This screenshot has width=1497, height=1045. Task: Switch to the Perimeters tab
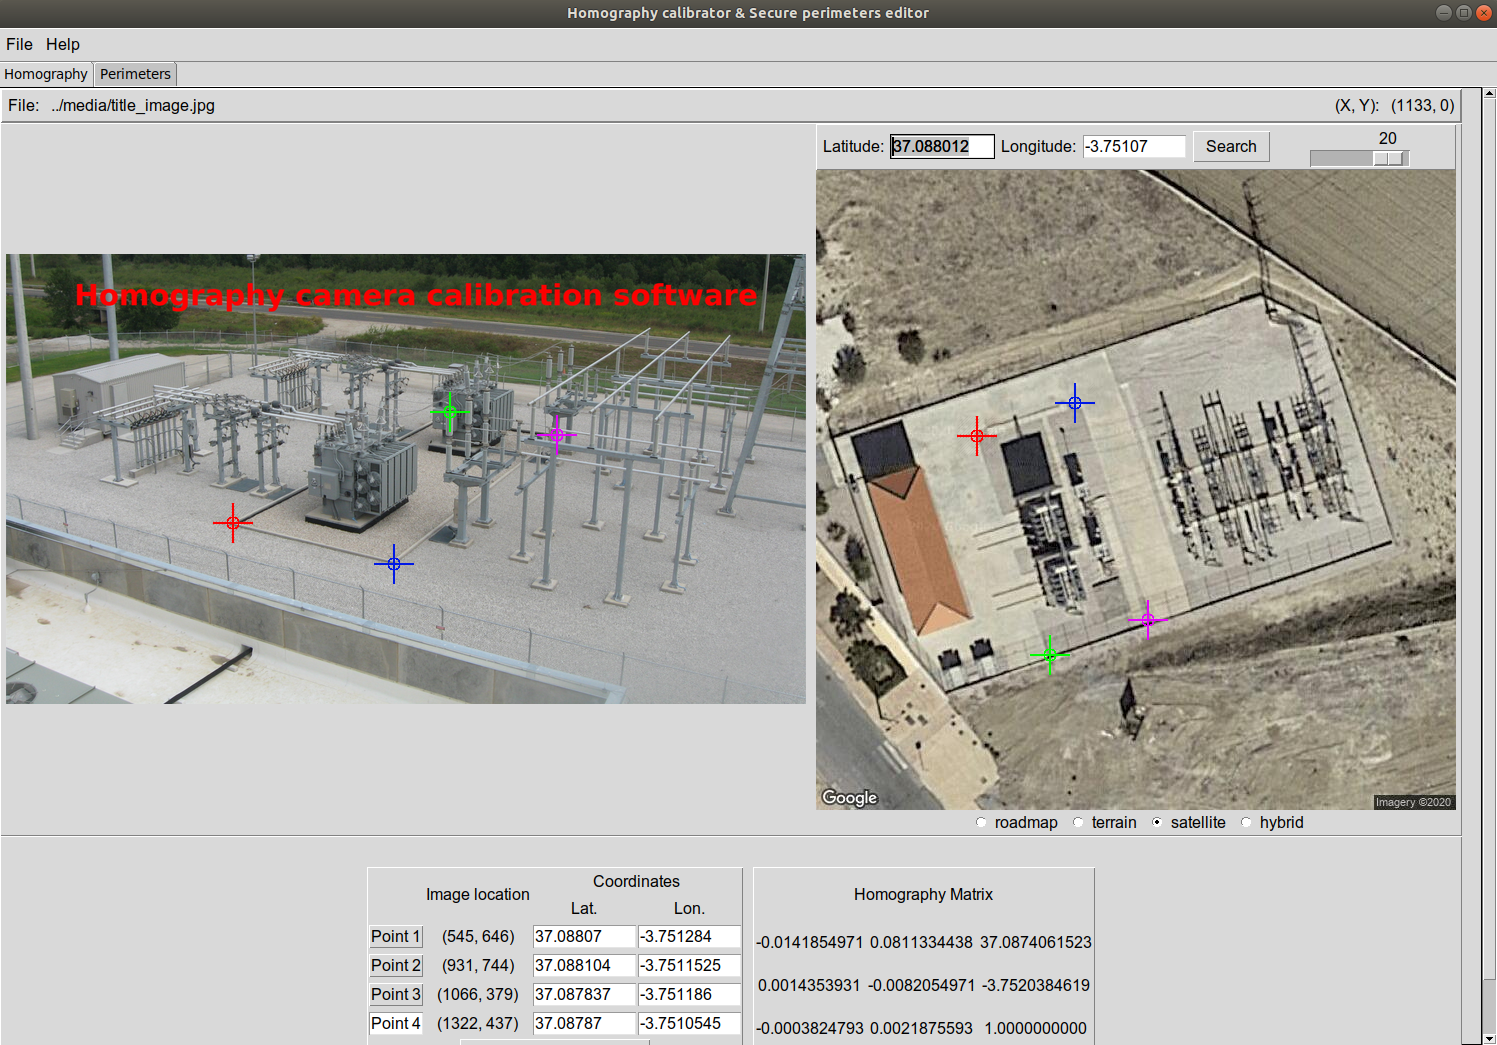coord(135,74)
